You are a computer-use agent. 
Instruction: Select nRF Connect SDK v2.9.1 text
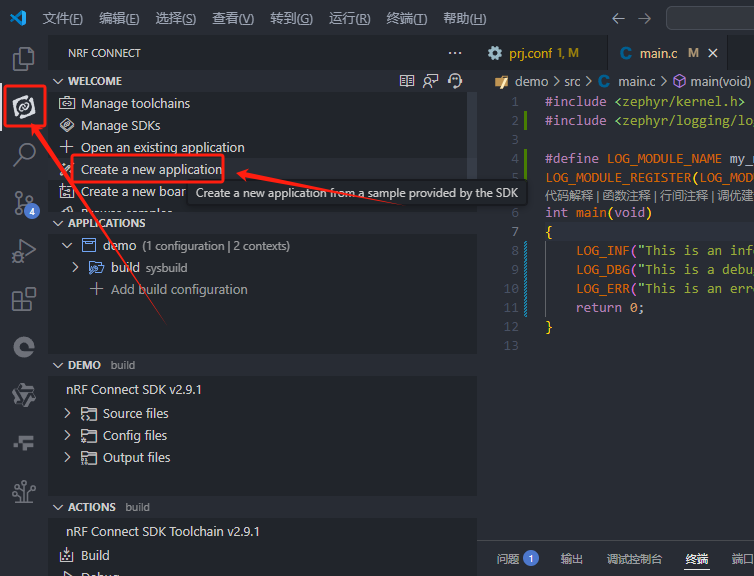tap(134, 389)
